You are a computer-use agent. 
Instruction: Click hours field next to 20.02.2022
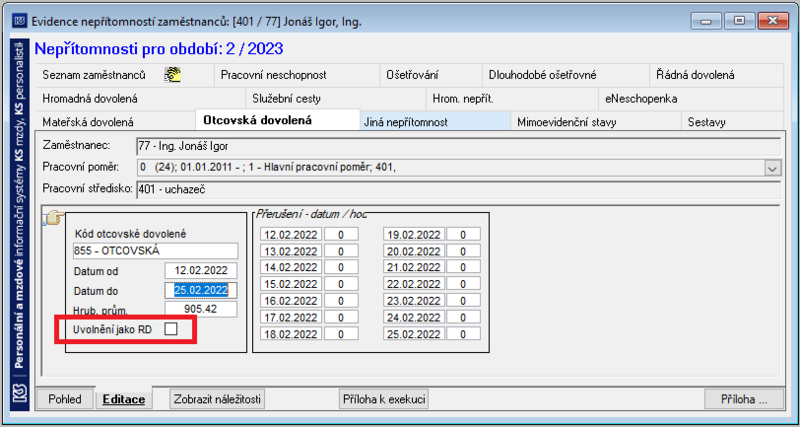tap(463, 252)
